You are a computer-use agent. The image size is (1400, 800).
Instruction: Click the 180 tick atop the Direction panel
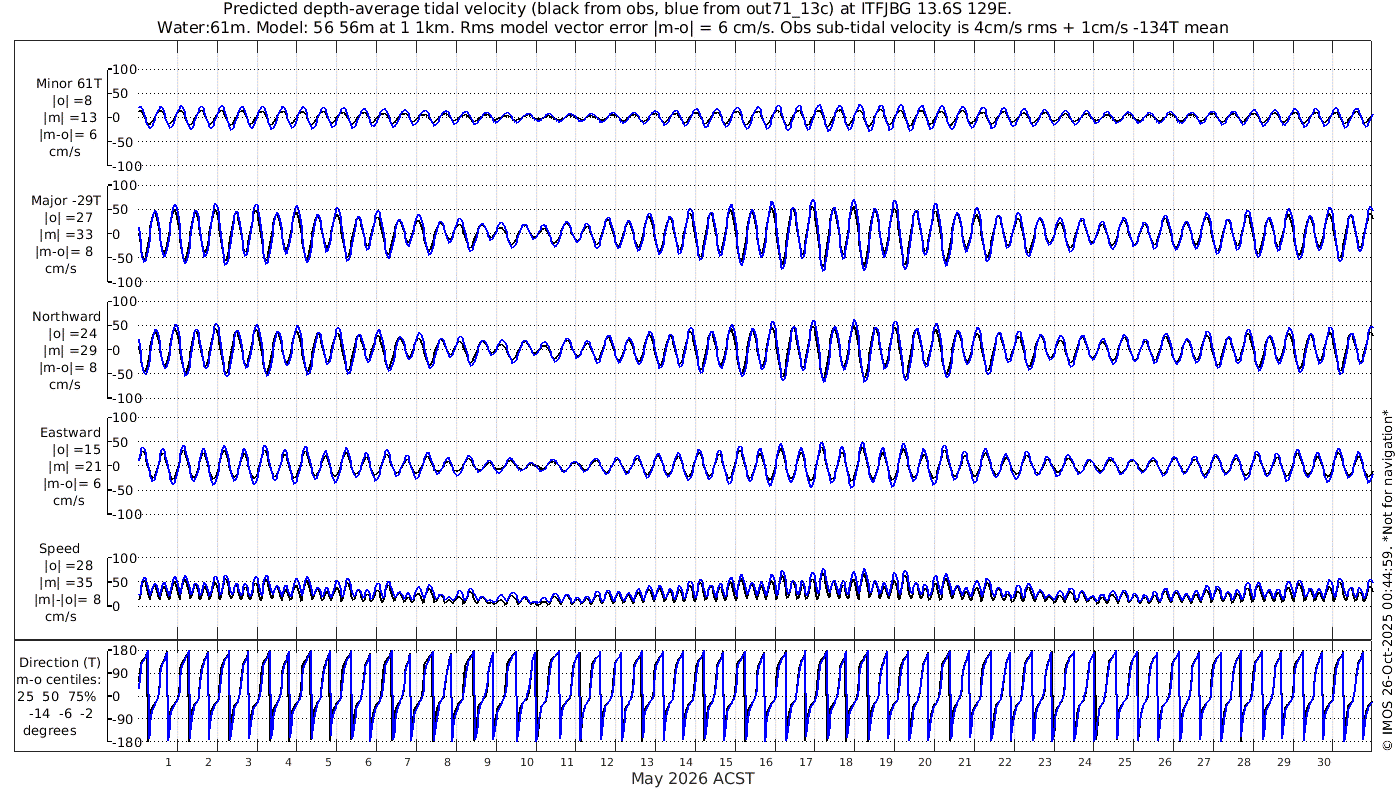pos(122,651)
